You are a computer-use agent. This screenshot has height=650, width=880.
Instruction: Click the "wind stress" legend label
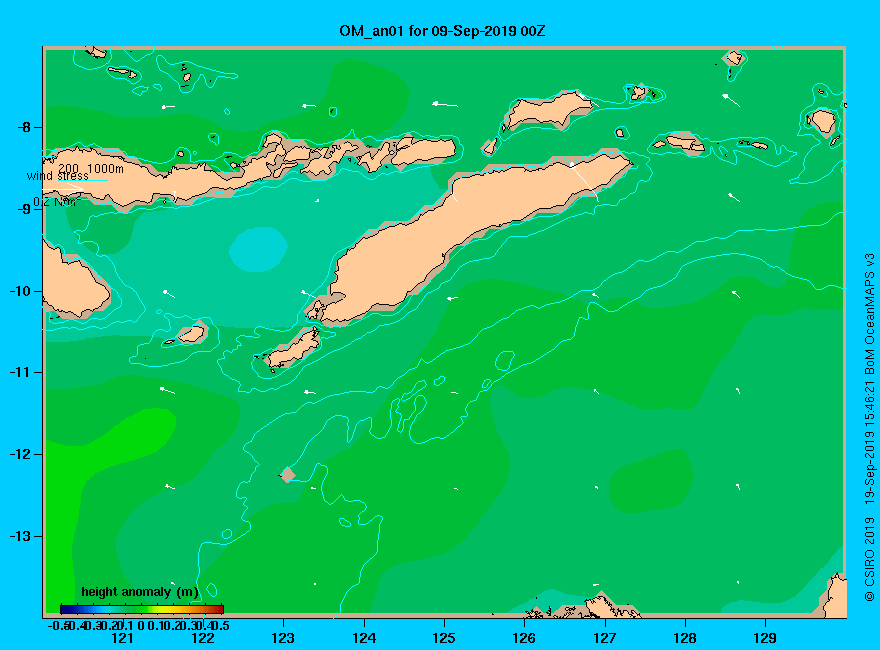click(58, 176)
